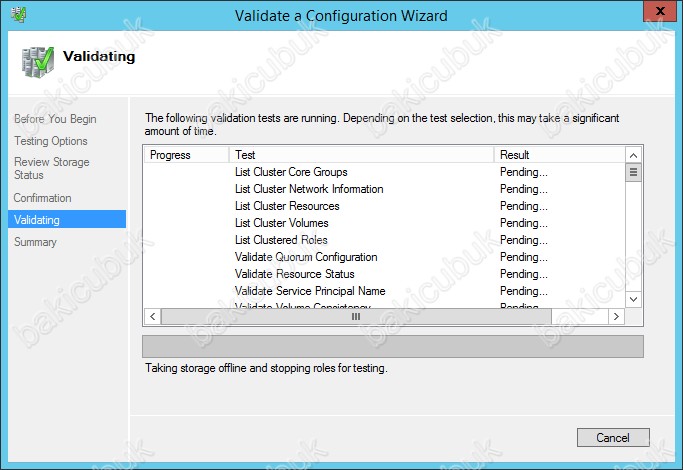683x470 pixels.
Task: Click Pending result for List Cluster Core Groups
Action: (x=524, y=172)
